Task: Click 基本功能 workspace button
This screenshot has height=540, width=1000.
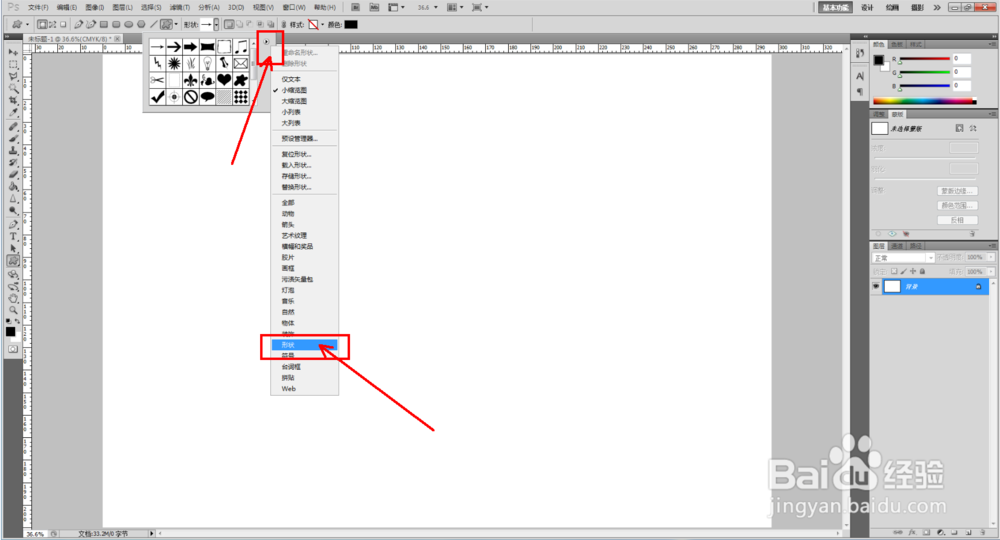Action: tap(835, 7)
